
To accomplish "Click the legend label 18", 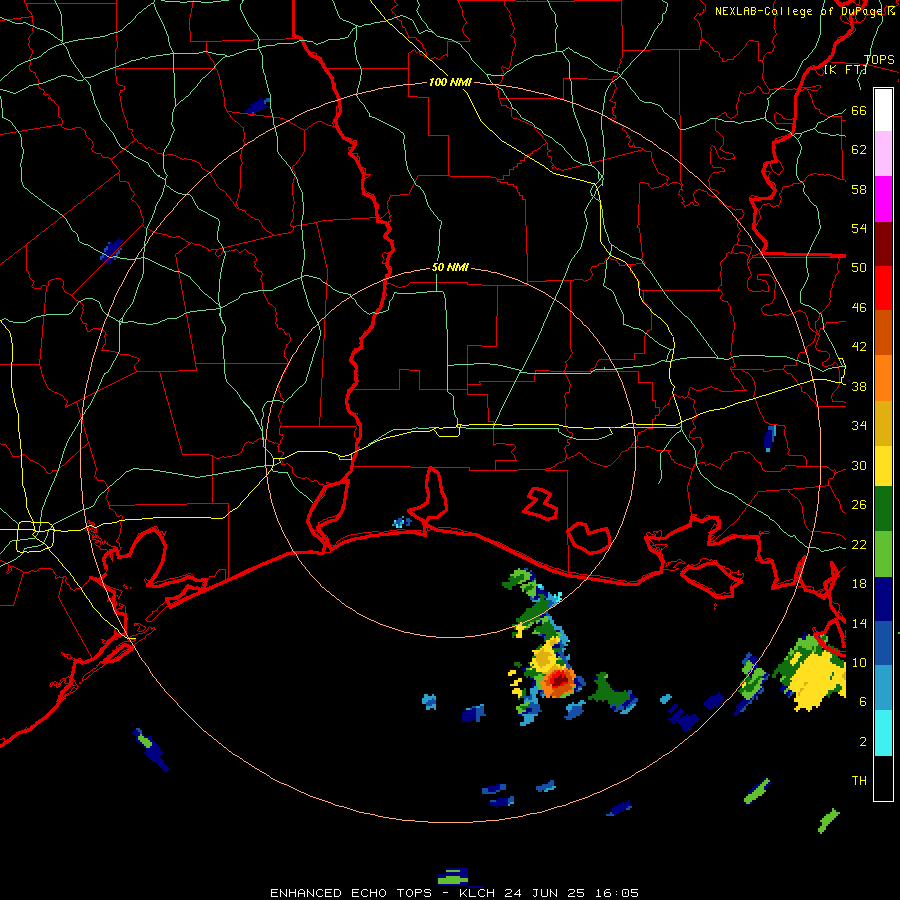I will pyautogui.click(x=859, y=584).
